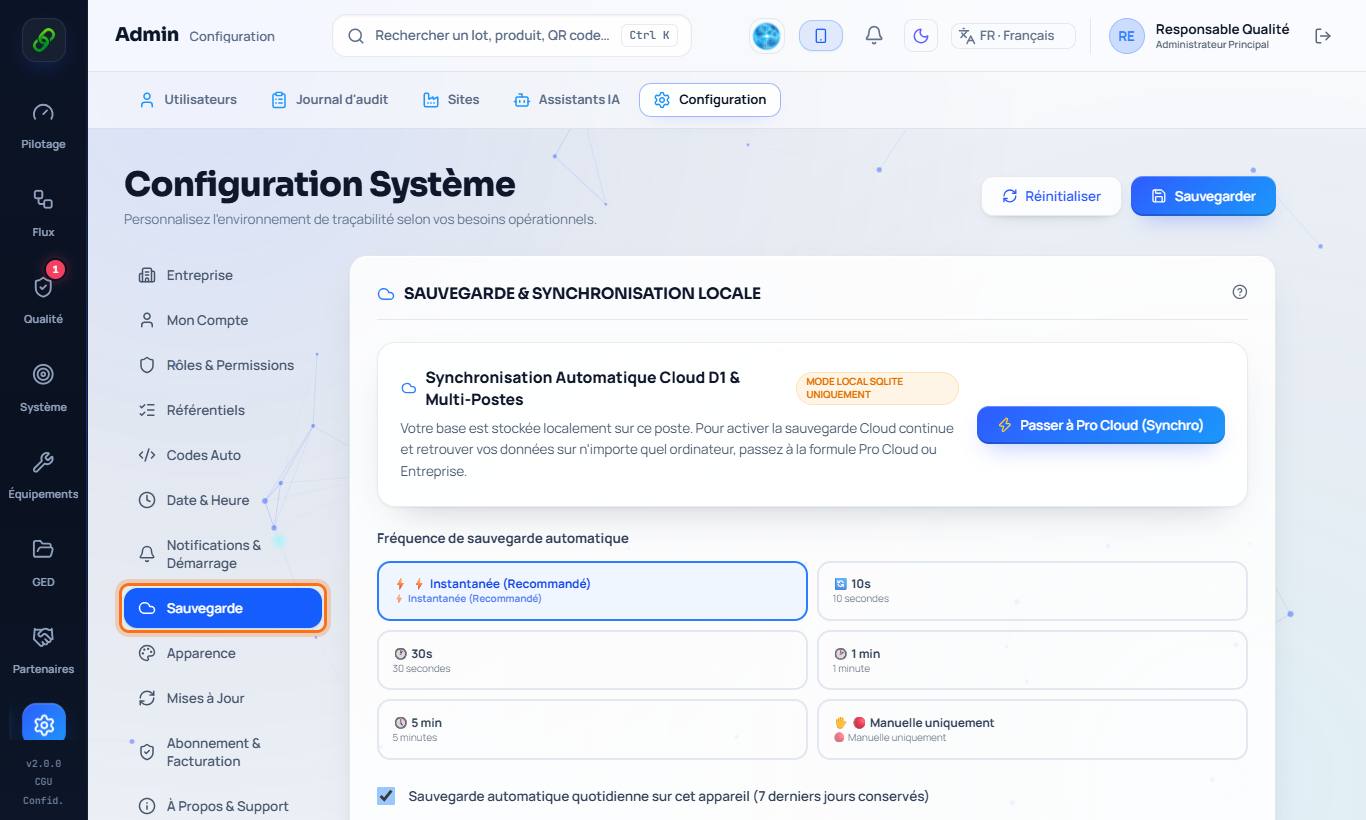Click the RE user avatar
The width and height of the screenshot is (1366, 820).
pyautogui.click(x=1126, y=36)
